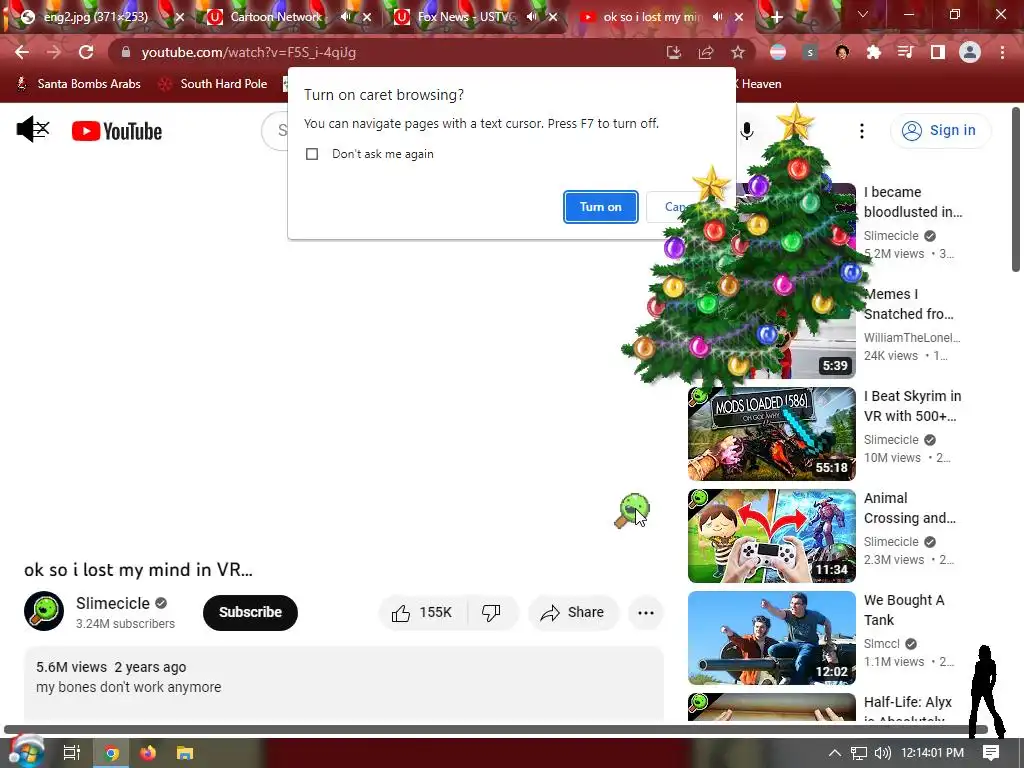Click Turn on button in dialog
The image size is (1024, 768).
pyautogui.click(x=600, y=207)
